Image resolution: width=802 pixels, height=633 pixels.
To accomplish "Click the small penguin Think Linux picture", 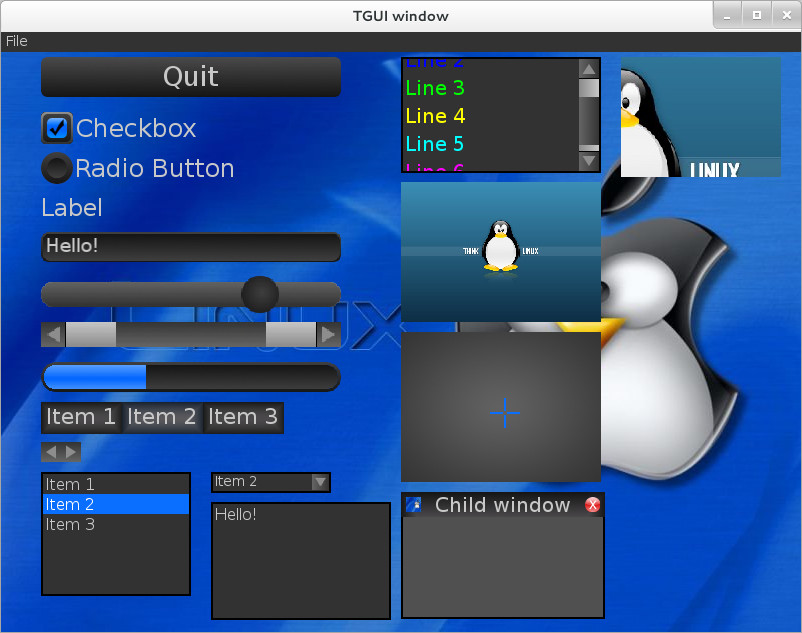I will click(501, 252).
